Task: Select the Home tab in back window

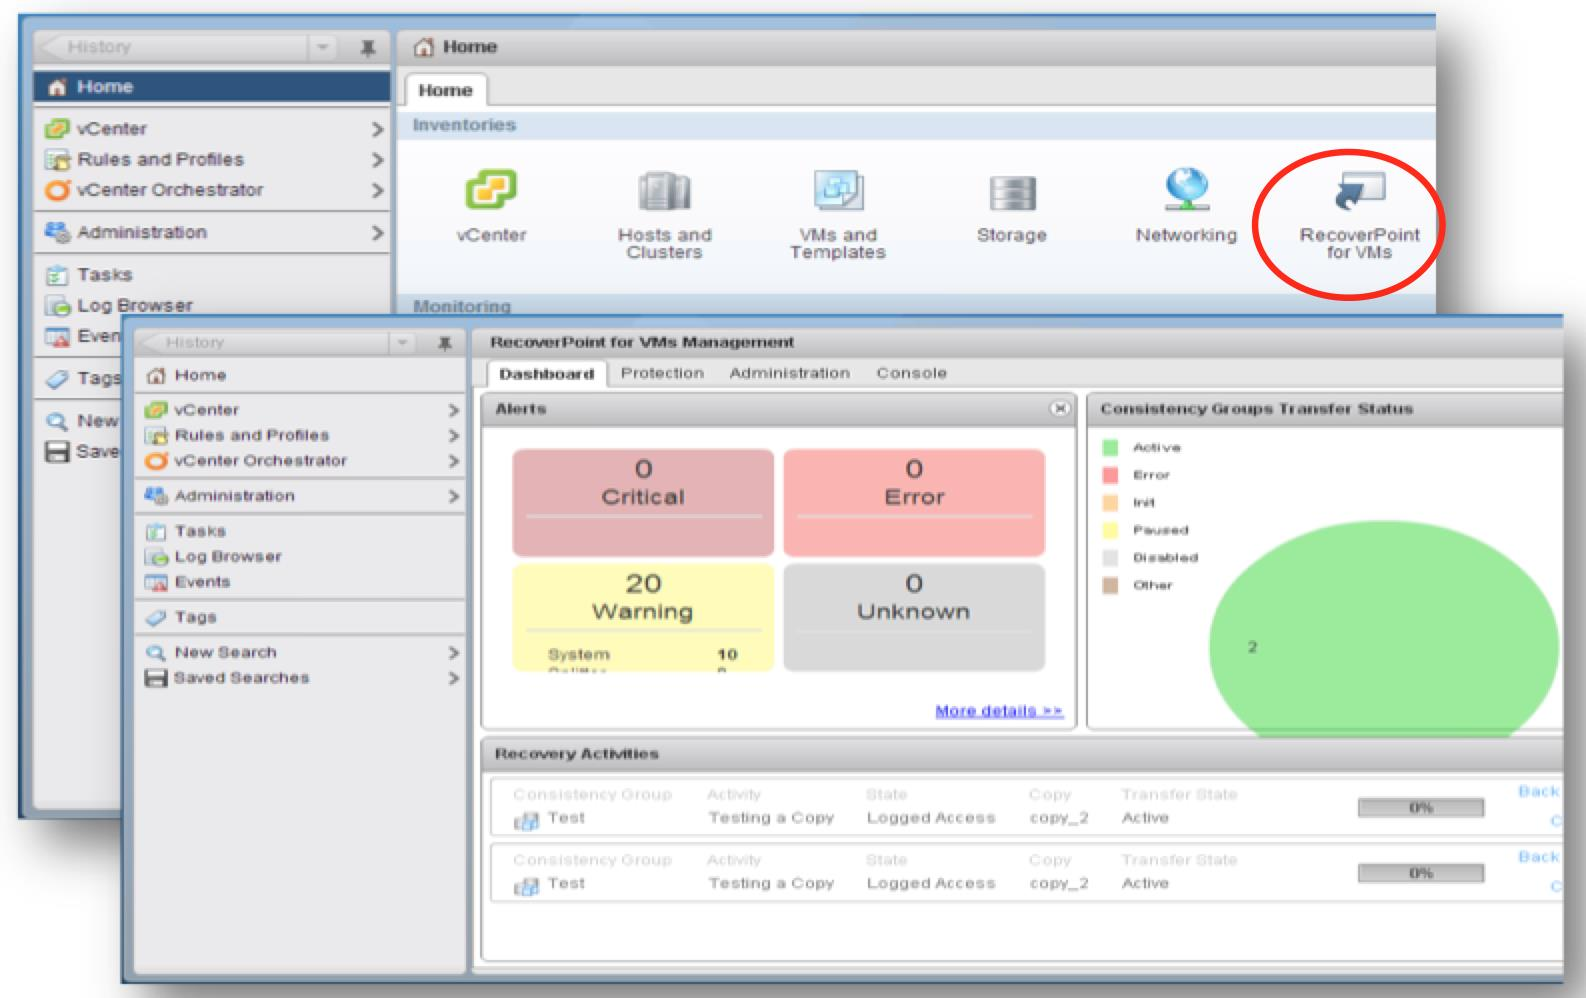Action: [445, 90]
